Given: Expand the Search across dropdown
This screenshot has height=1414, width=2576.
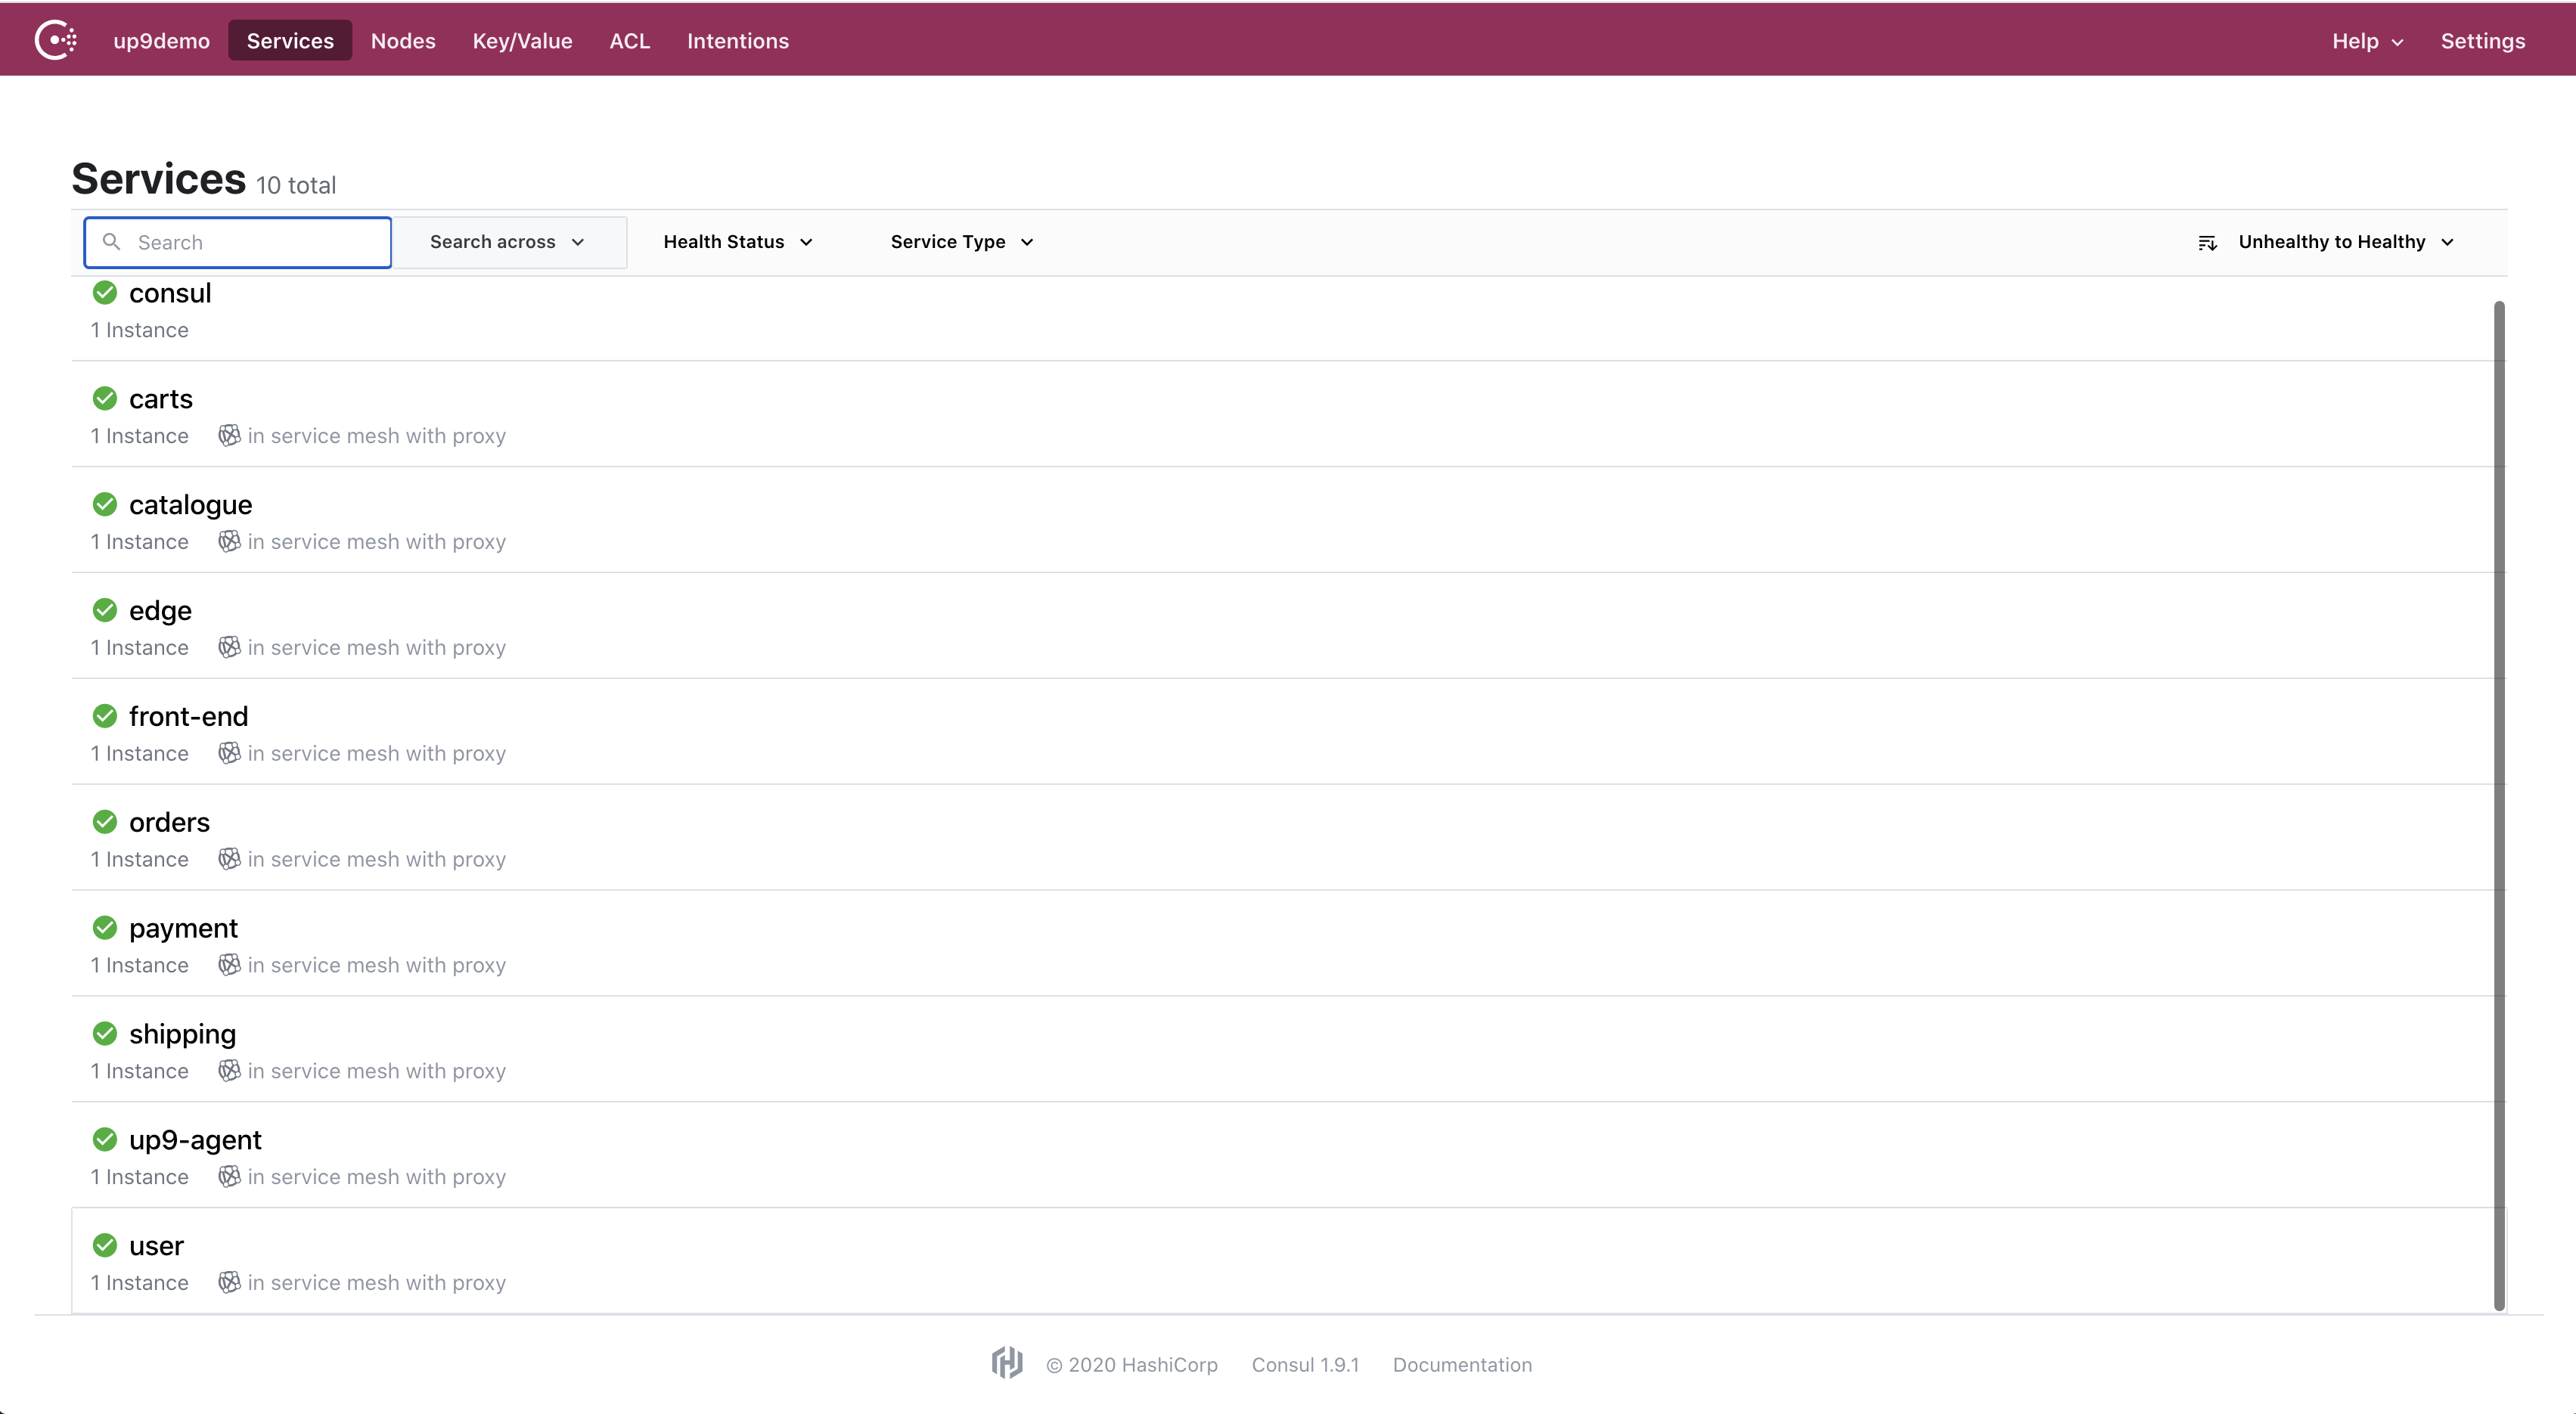Looking at the screenshot, I should (x=507, y=240).
